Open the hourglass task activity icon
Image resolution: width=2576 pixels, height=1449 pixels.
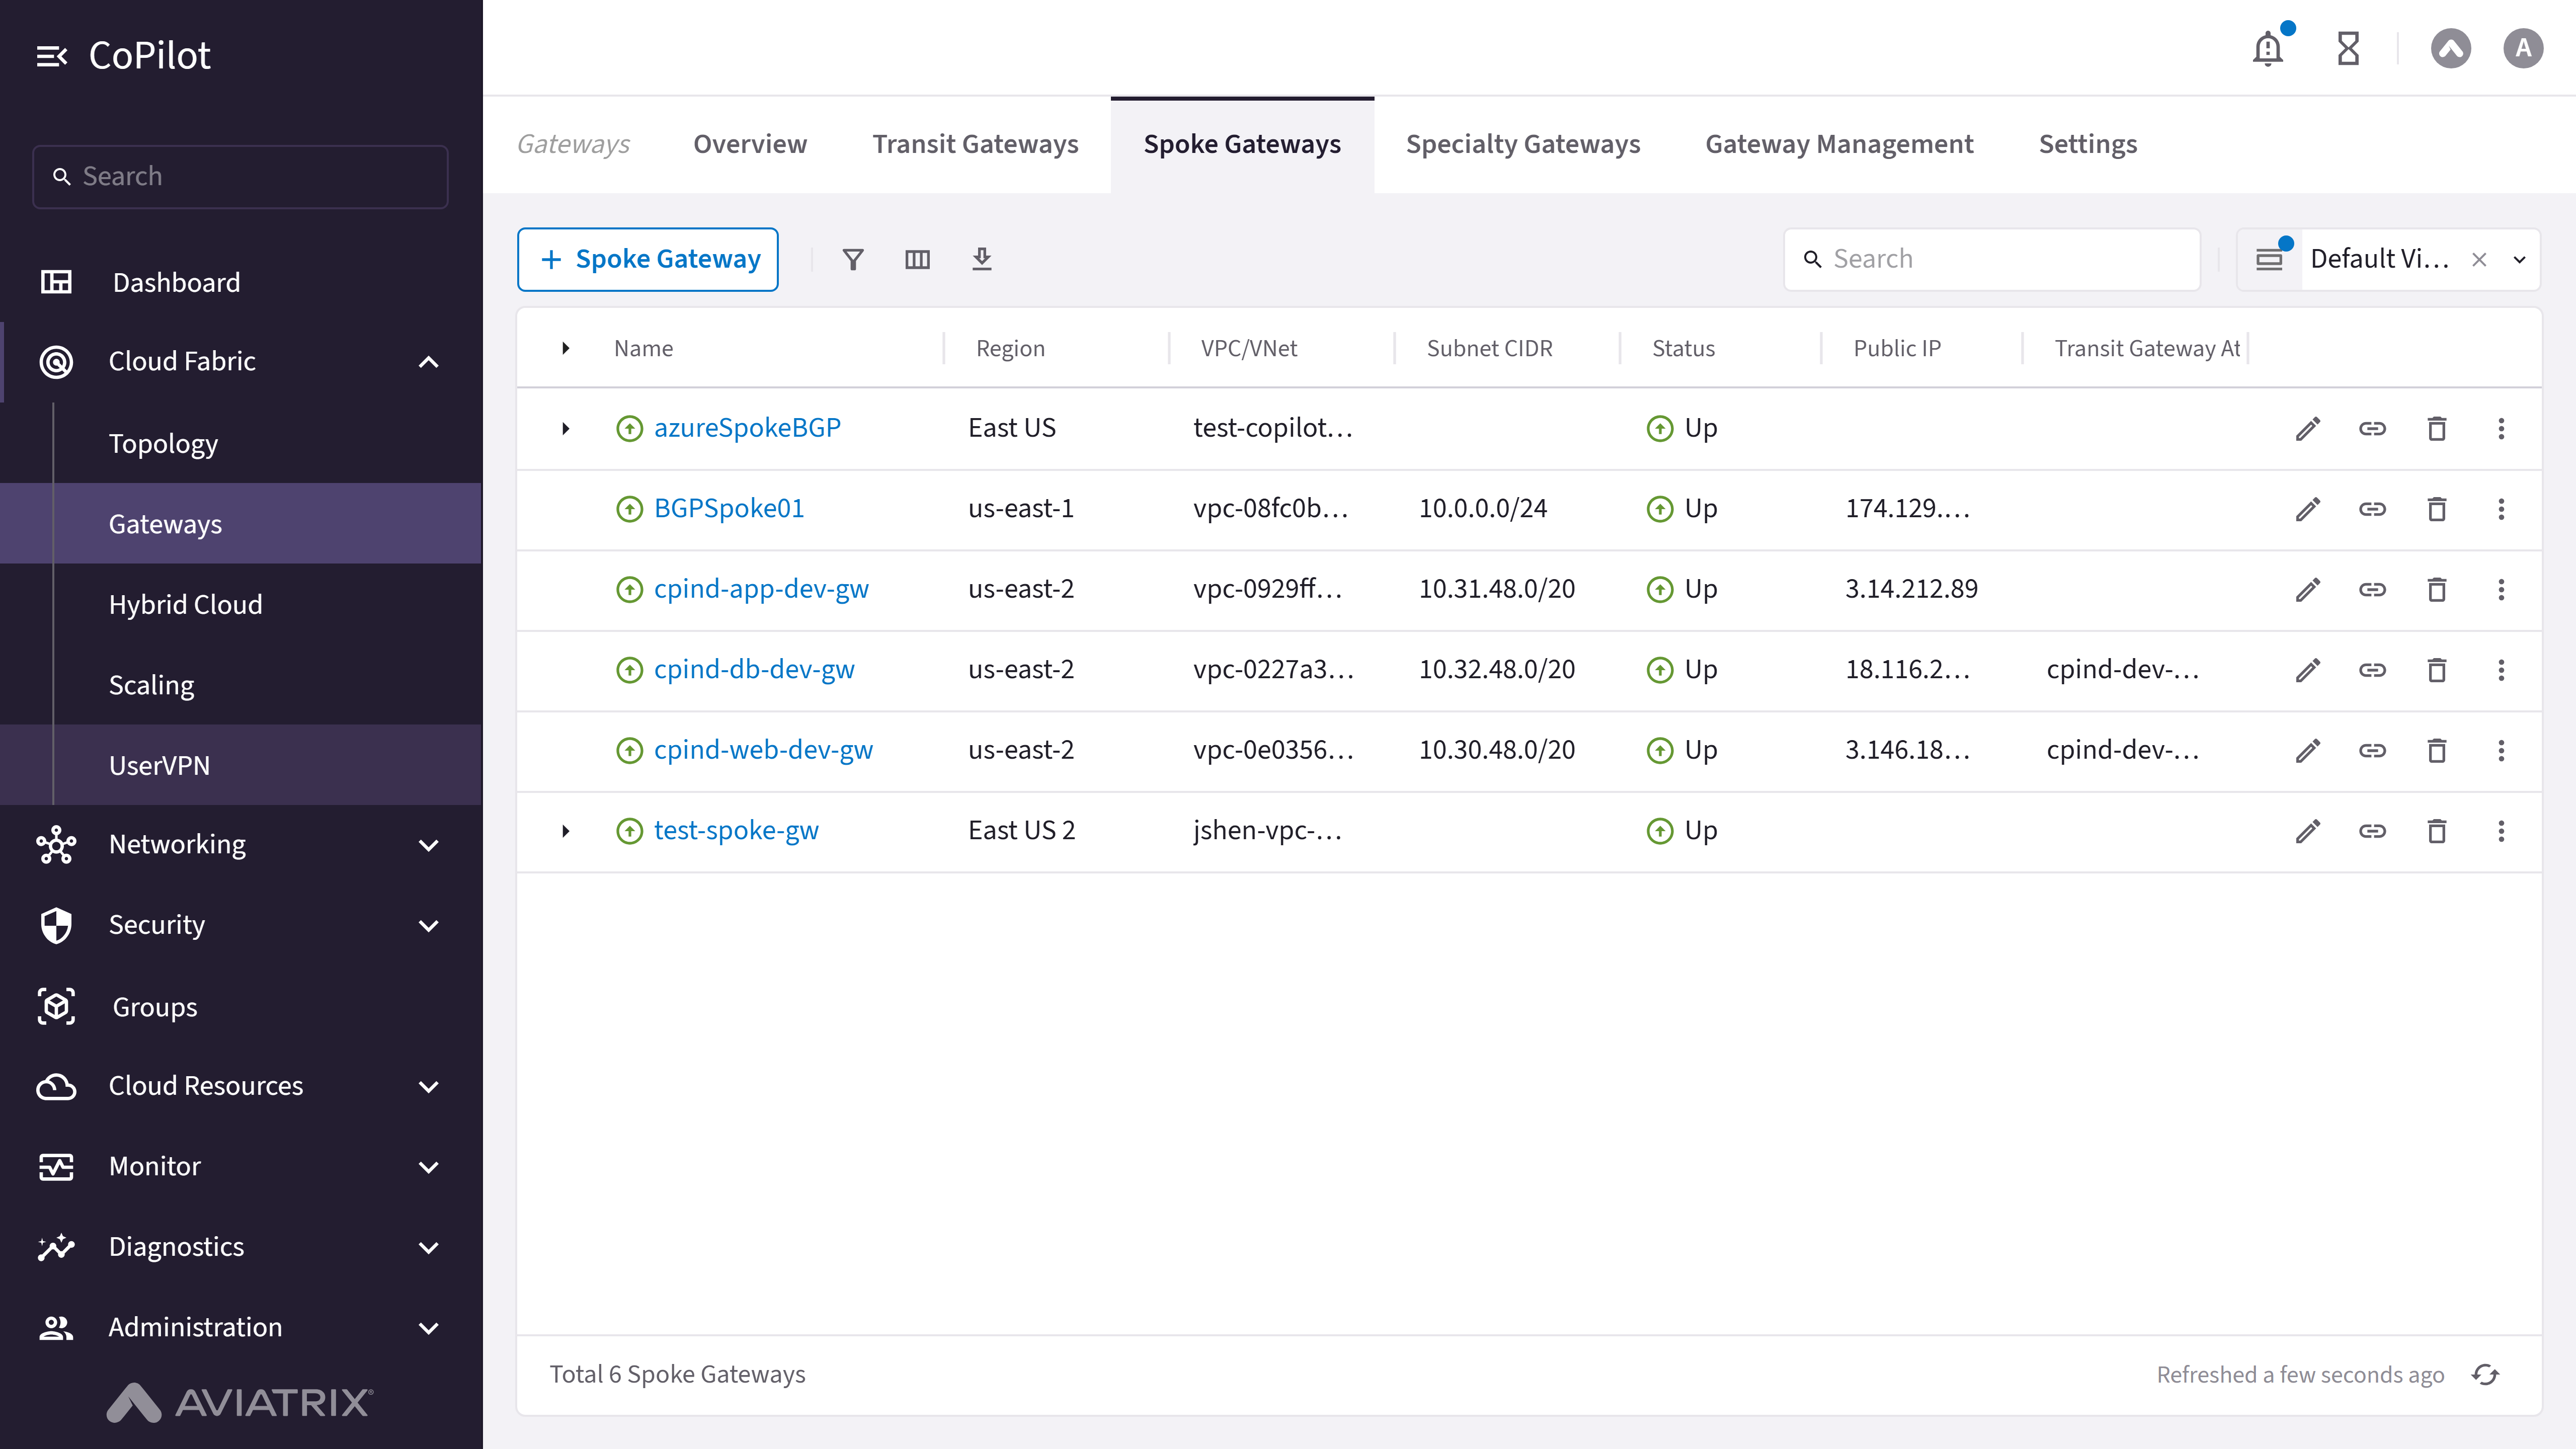coord(2348,48)
